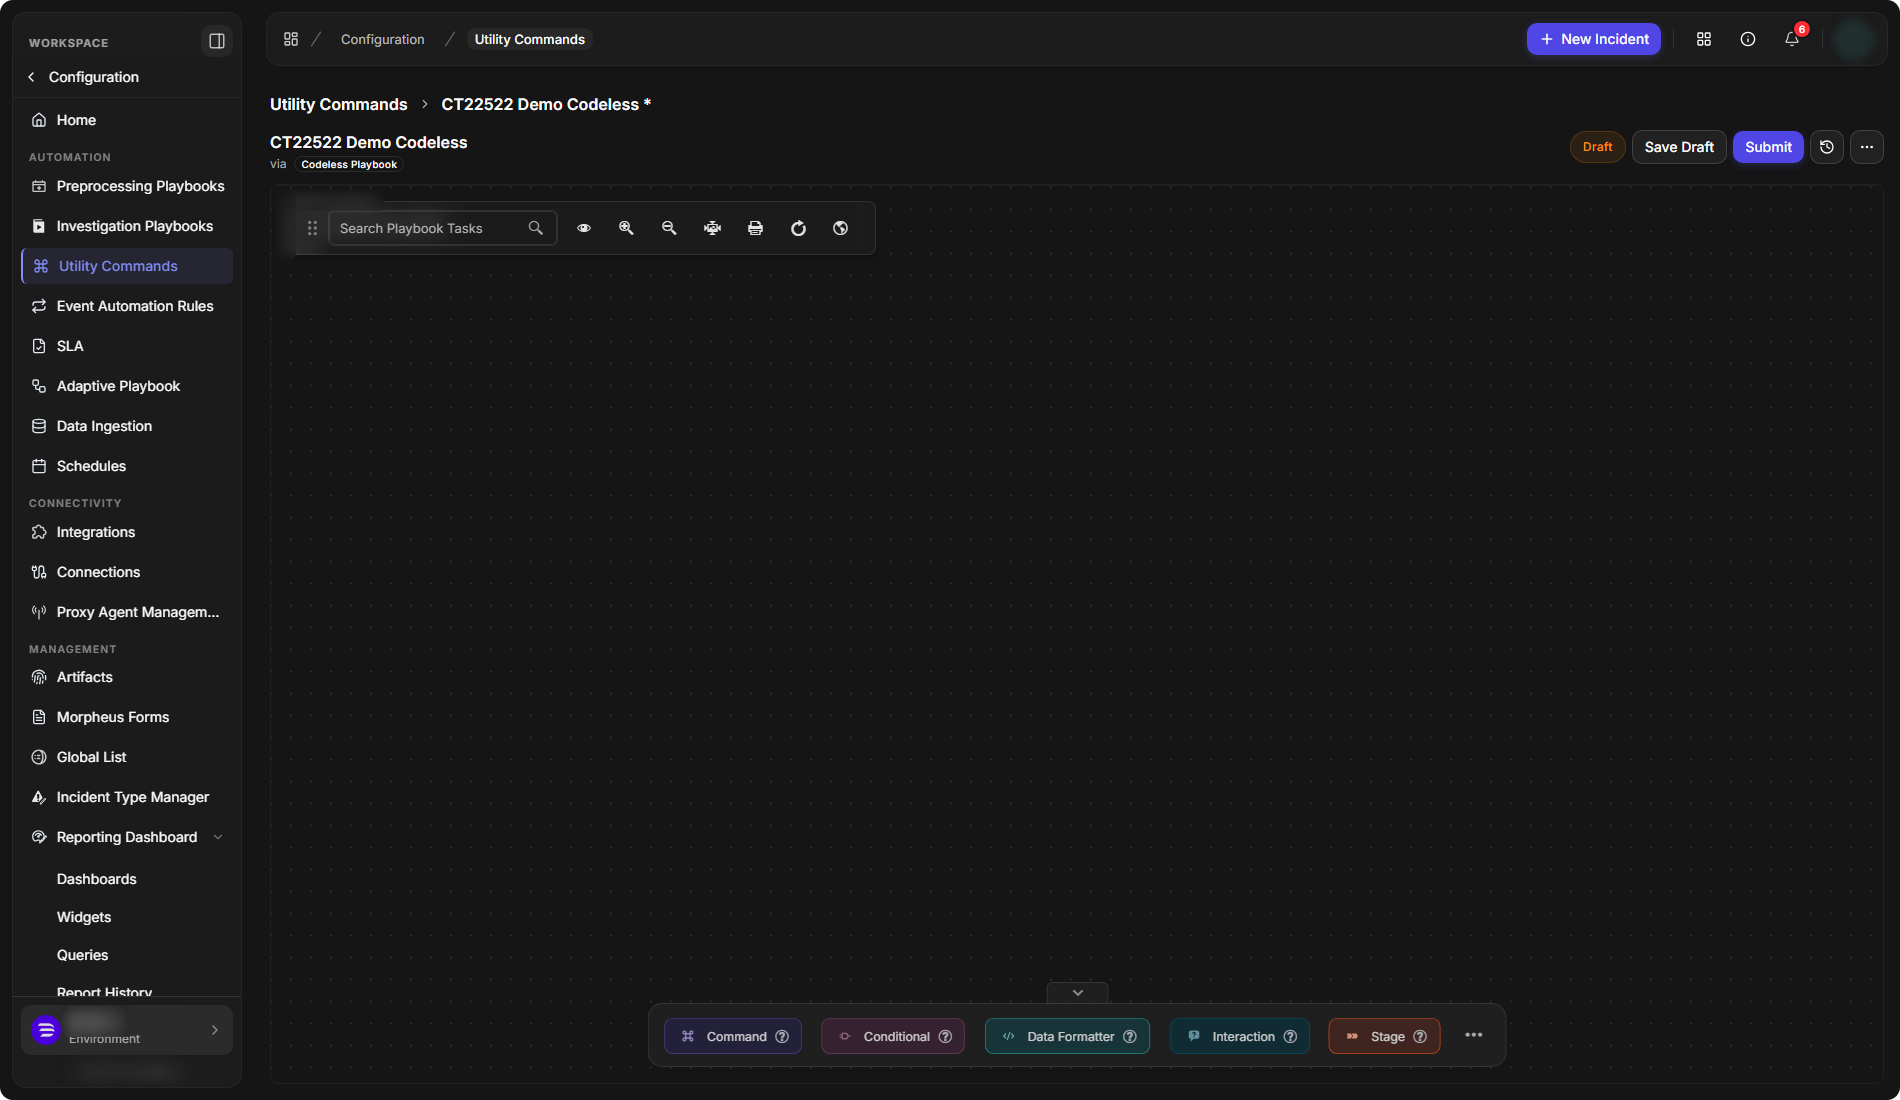Go back via the sidebar Configuration arrow
Image resolution: width=1900 pixels, height=1100 pixels.
point(32,77)
